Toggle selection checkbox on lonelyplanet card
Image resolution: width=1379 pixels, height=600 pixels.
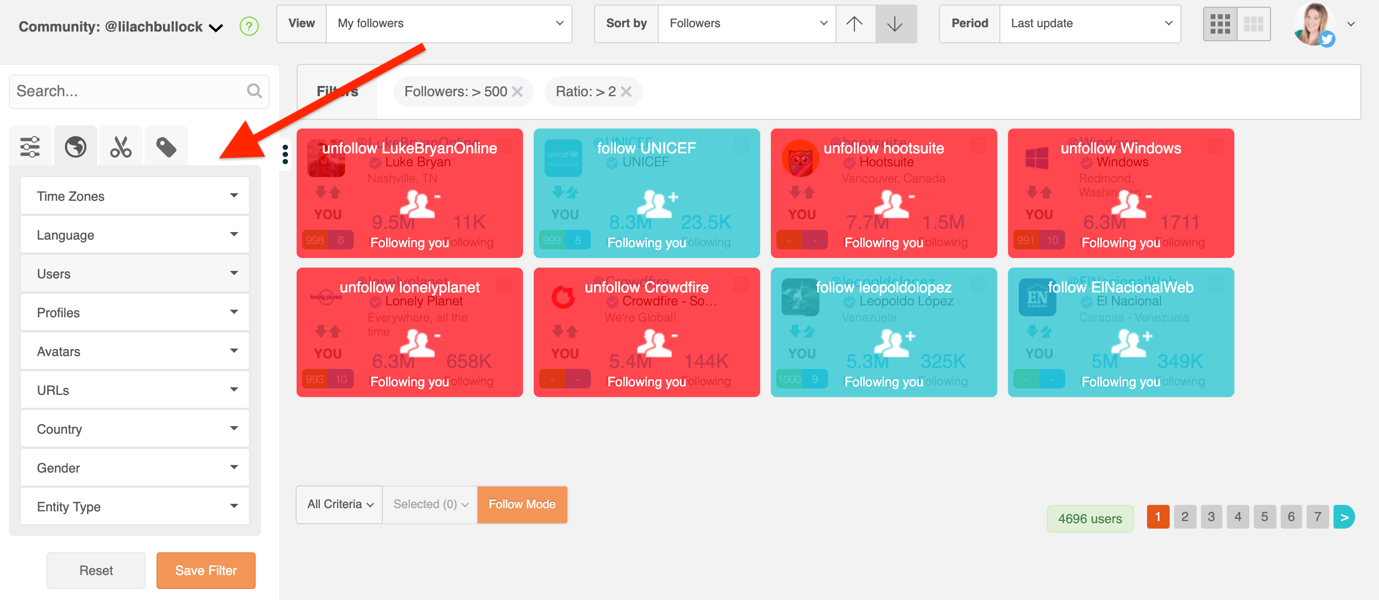coord(504,284)
